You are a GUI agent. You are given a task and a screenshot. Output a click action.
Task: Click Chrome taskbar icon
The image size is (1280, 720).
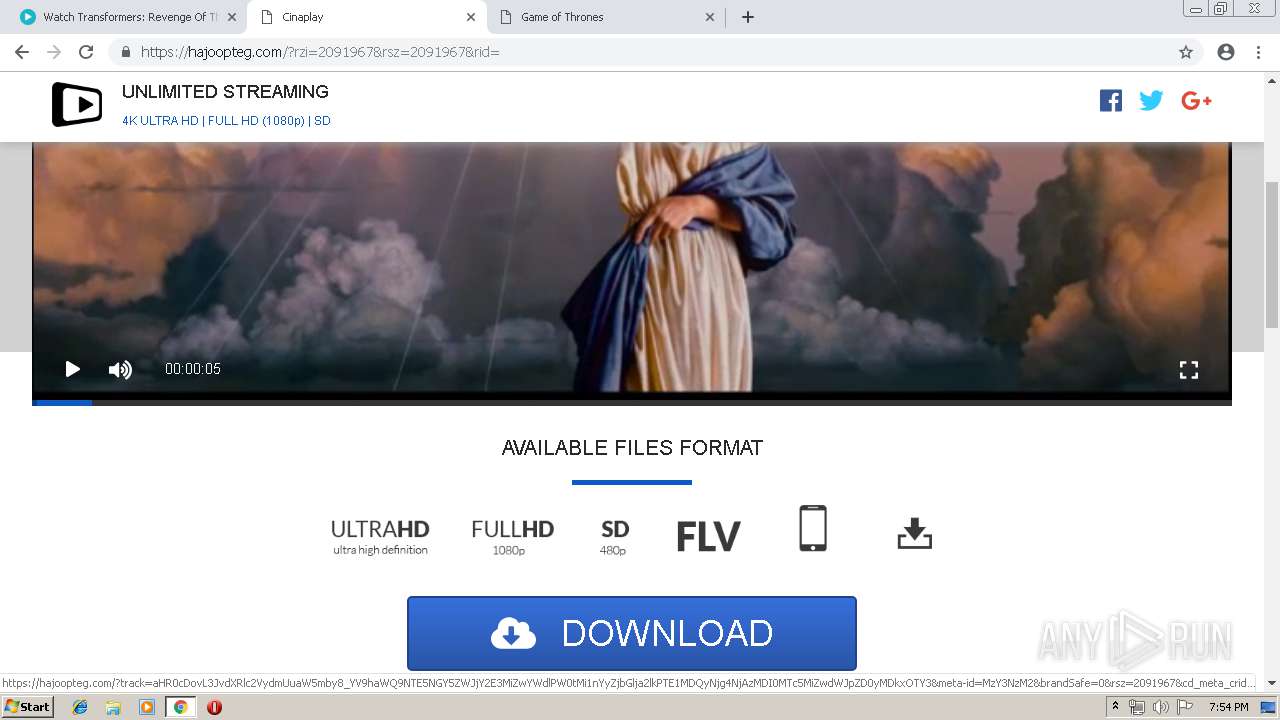point(180,707)
